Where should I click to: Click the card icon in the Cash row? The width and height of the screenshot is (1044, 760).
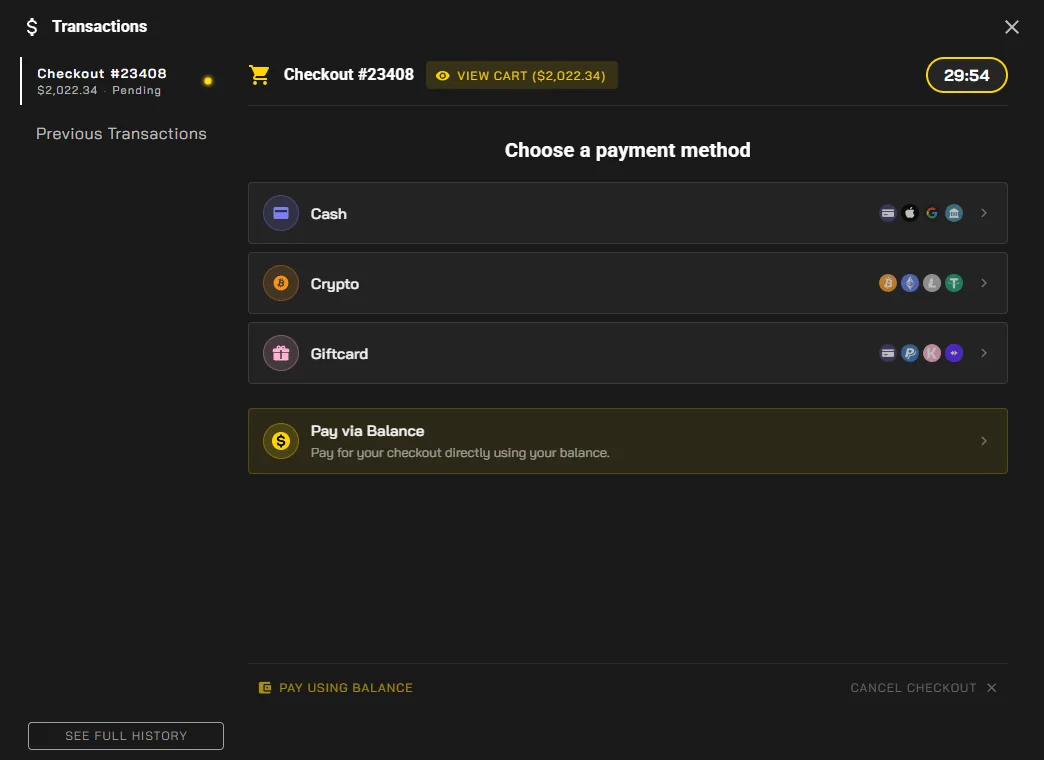coord(888,213)
